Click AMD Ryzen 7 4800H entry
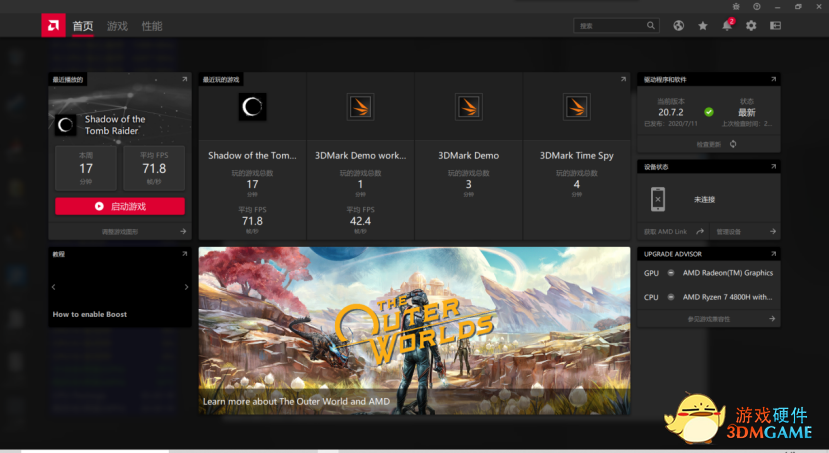This screenshot has width=829, height=453. pos(727,297)
